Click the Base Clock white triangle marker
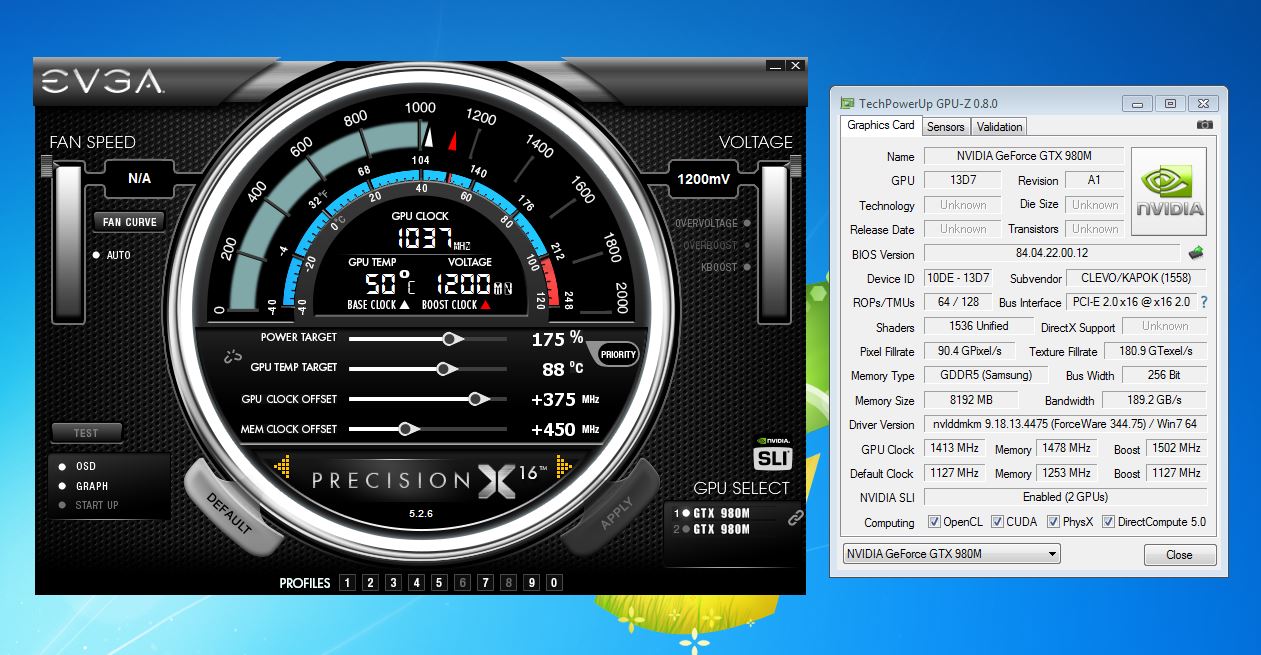This screenshot has width=1261, height=655. click(406, 305)
